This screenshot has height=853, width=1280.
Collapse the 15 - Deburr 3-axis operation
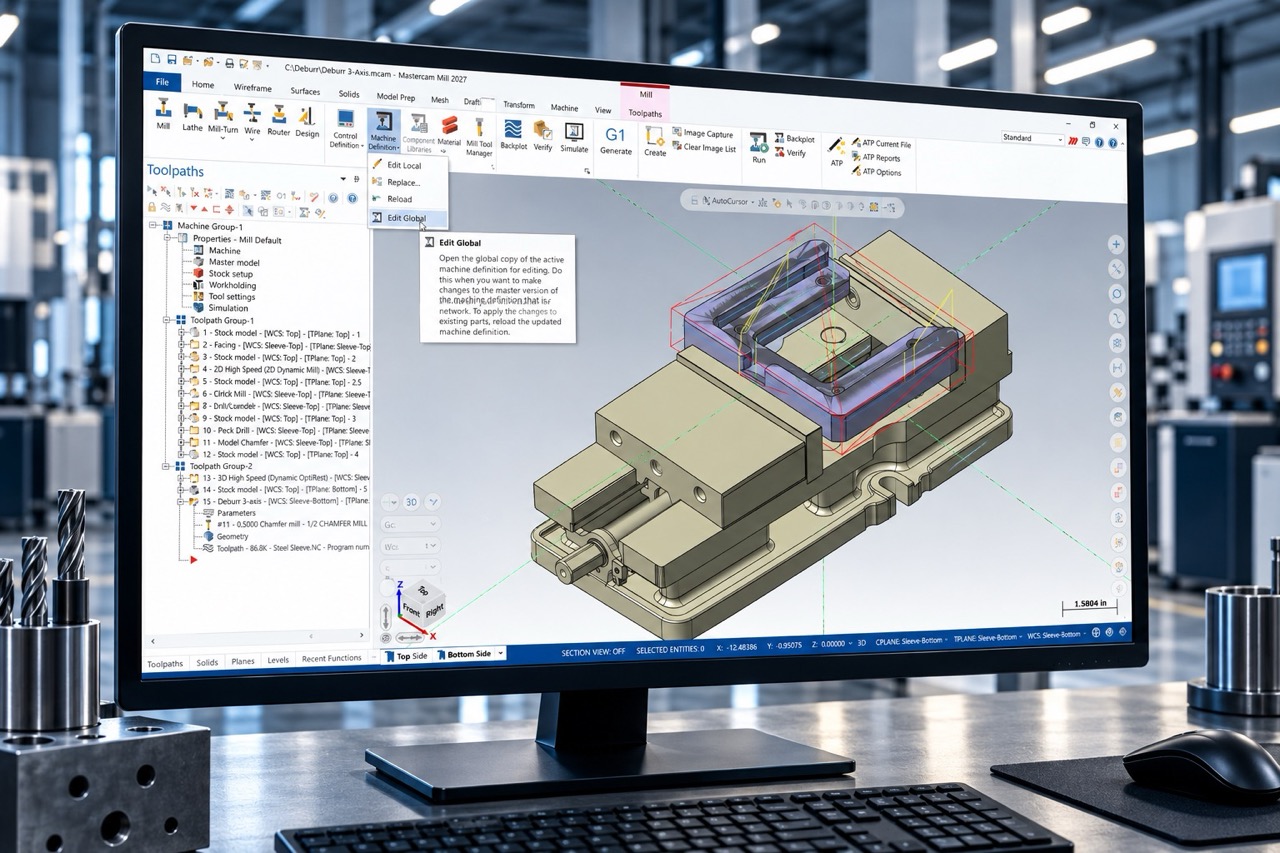tap(181, 502)
